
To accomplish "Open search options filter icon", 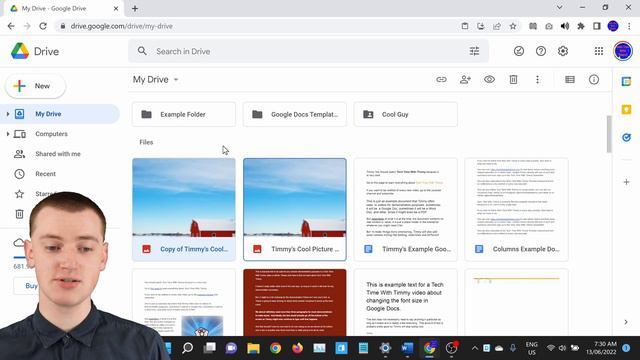I will coord(474,51).
